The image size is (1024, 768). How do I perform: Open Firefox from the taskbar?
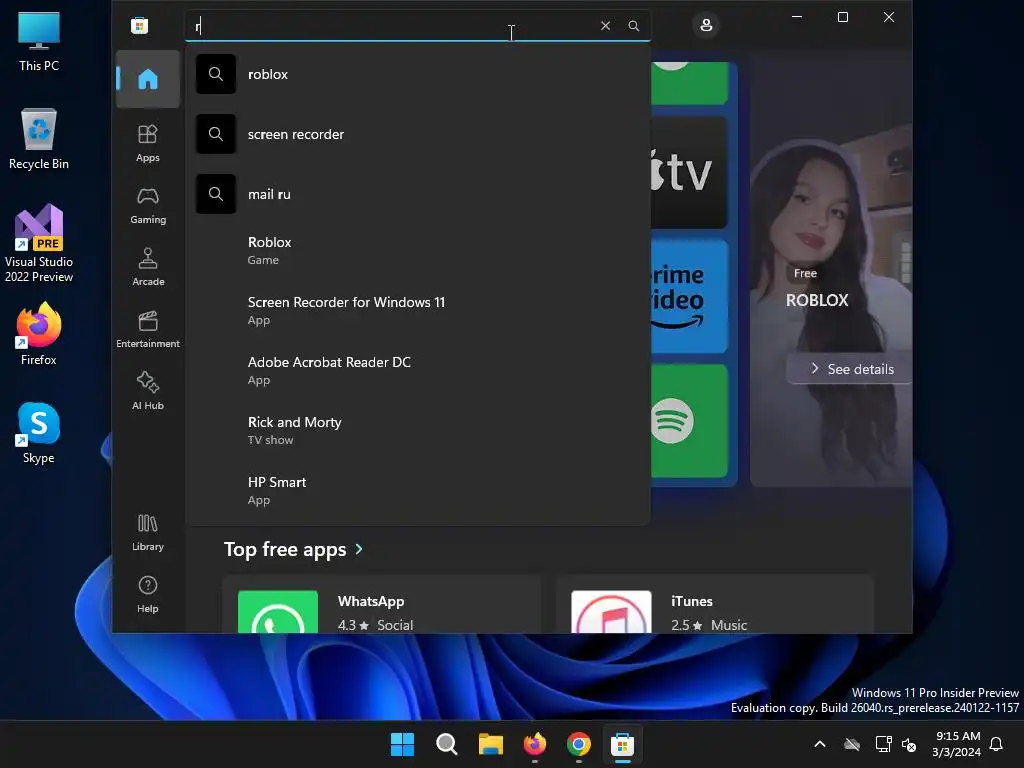point(535,744)
